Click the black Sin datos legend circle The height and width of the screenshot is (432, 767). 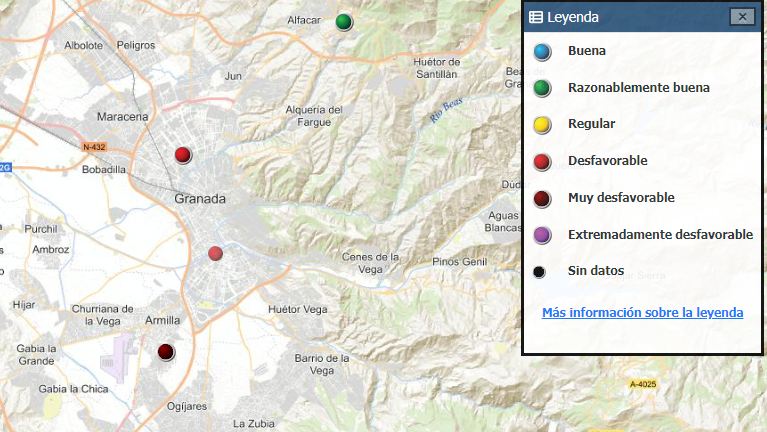pyautogui.click(x=540, y=271)
